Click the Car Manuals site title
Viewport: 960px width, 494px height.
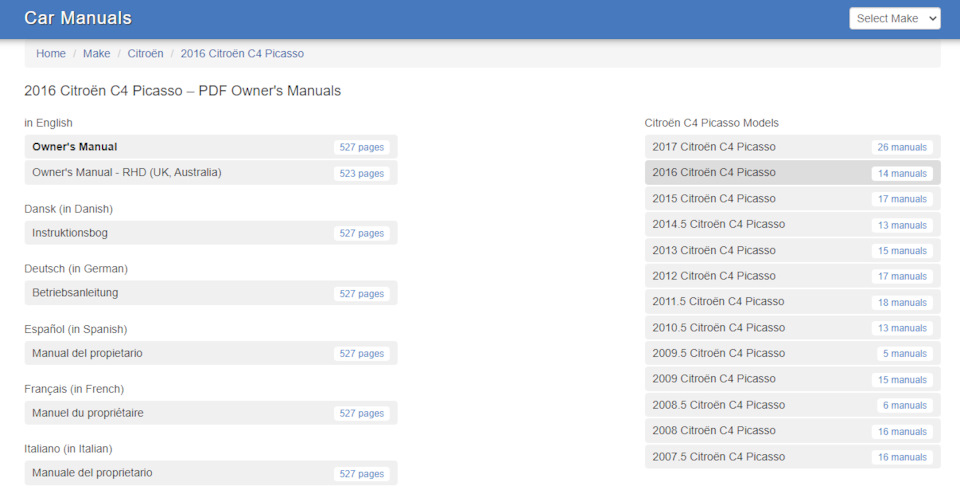[x=78, y=18]
